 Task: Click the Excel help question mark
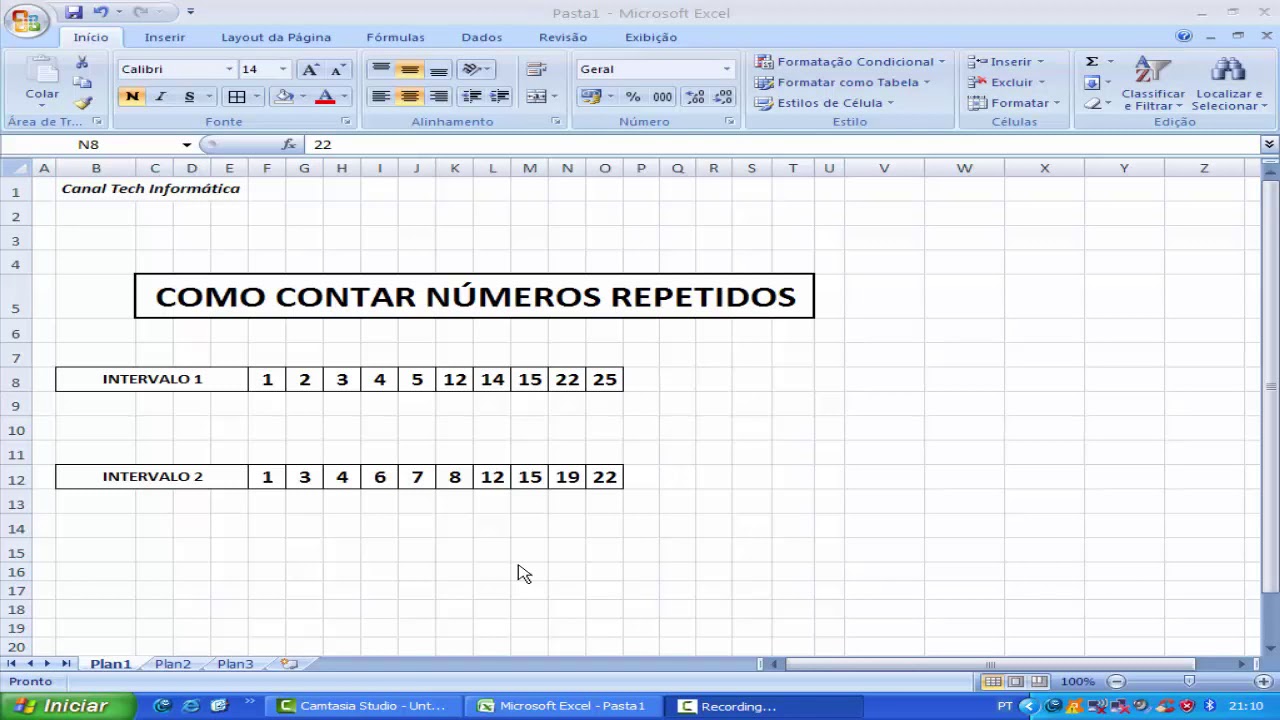click(1184, 36)
